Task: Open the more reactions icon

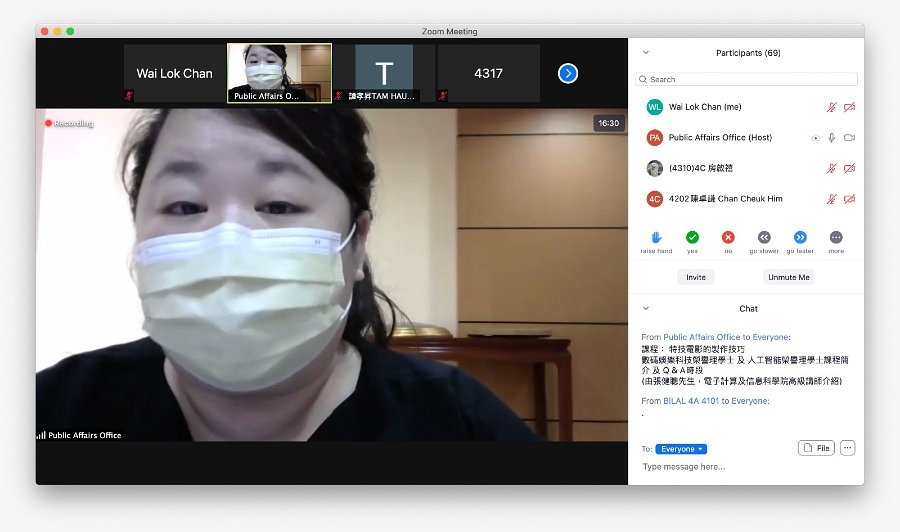Action: (x=836, y=237)
